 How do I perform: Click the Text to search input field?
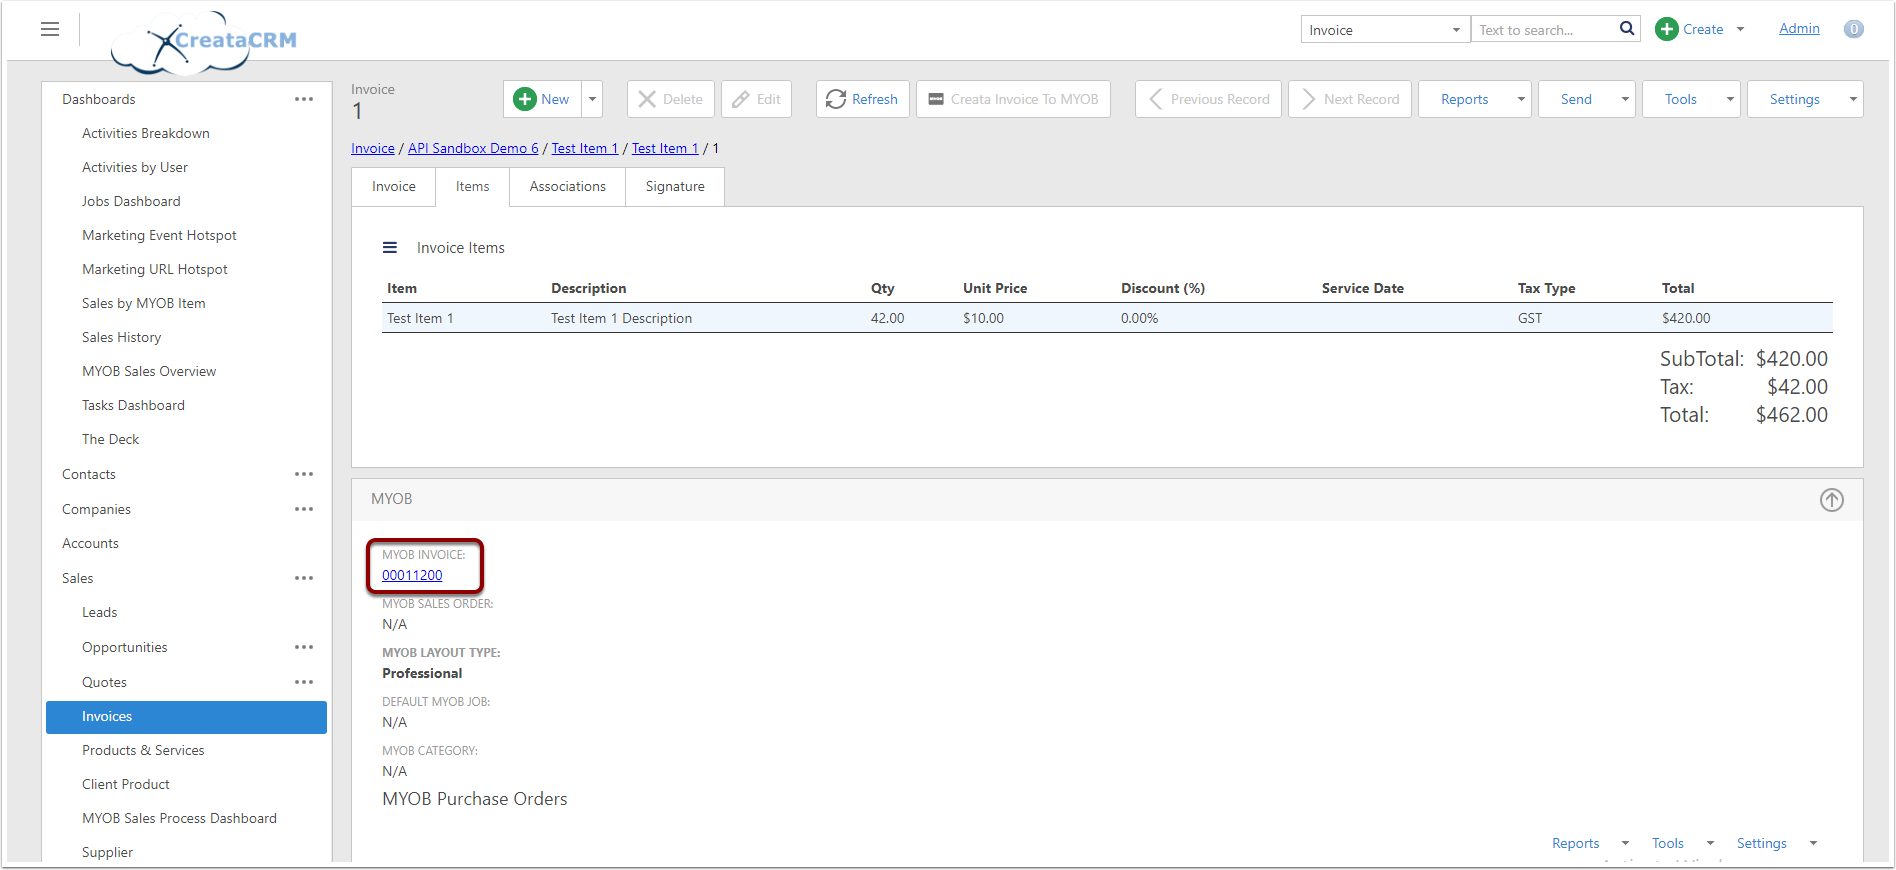pyautogui.click(x=1545, y=30)
